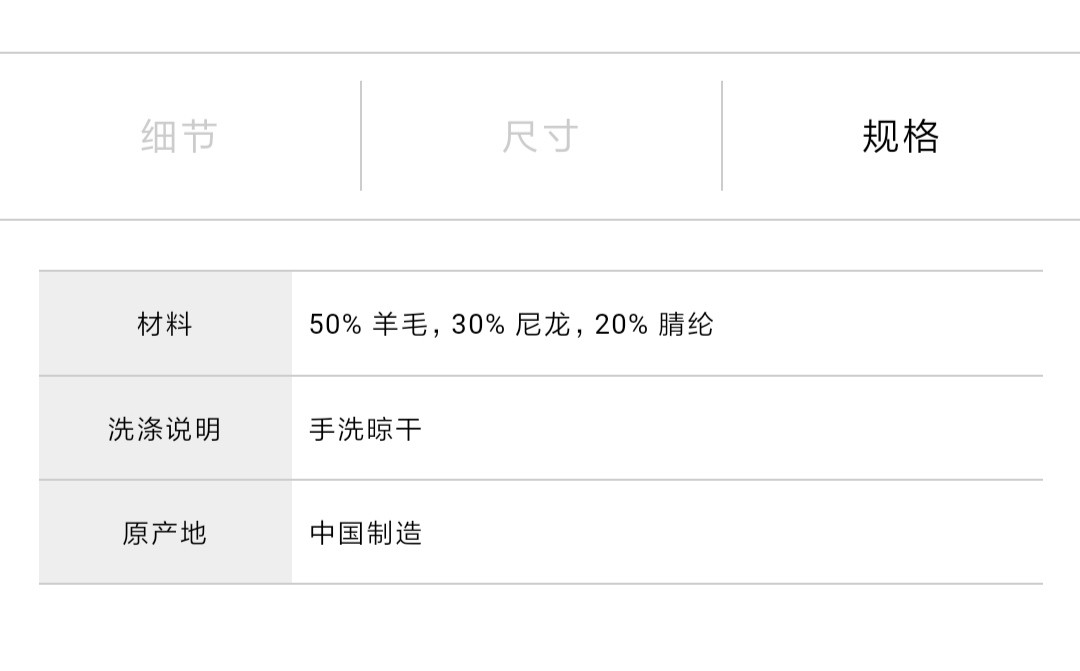Click the 手洗晾干 washing instruction text

tap(366, 429)
